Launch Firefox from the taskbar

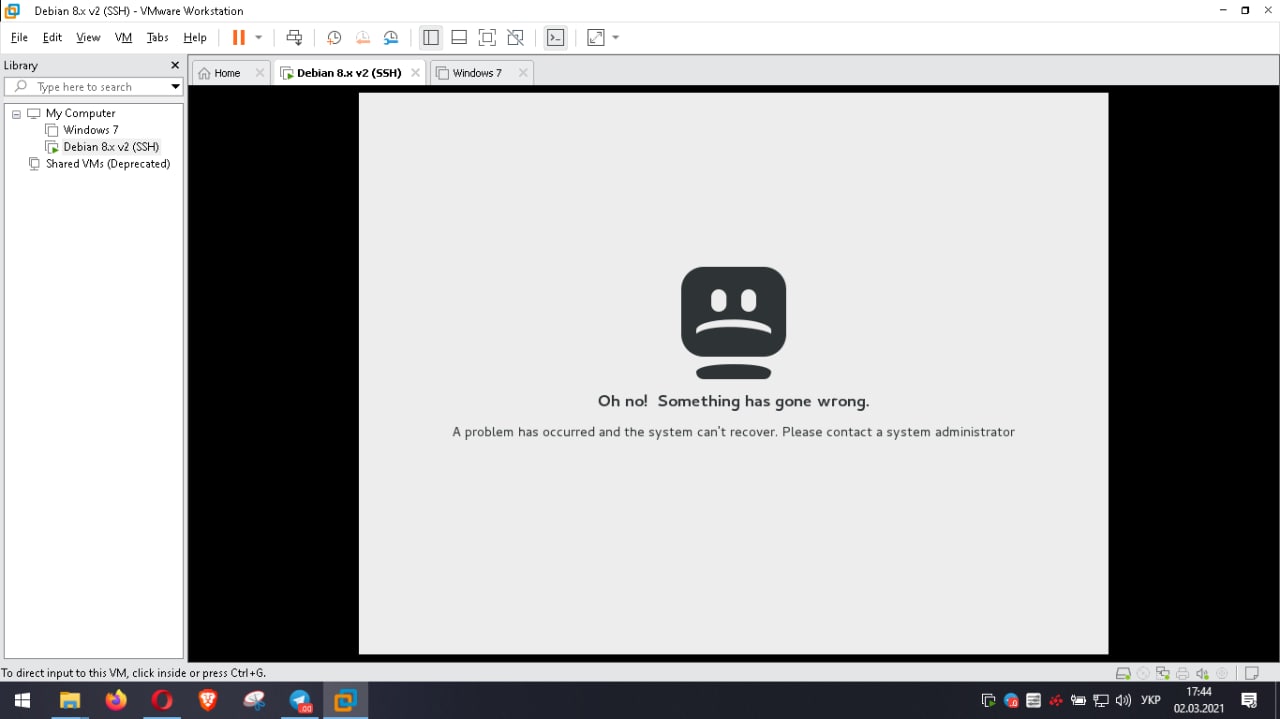pos(116,701)
